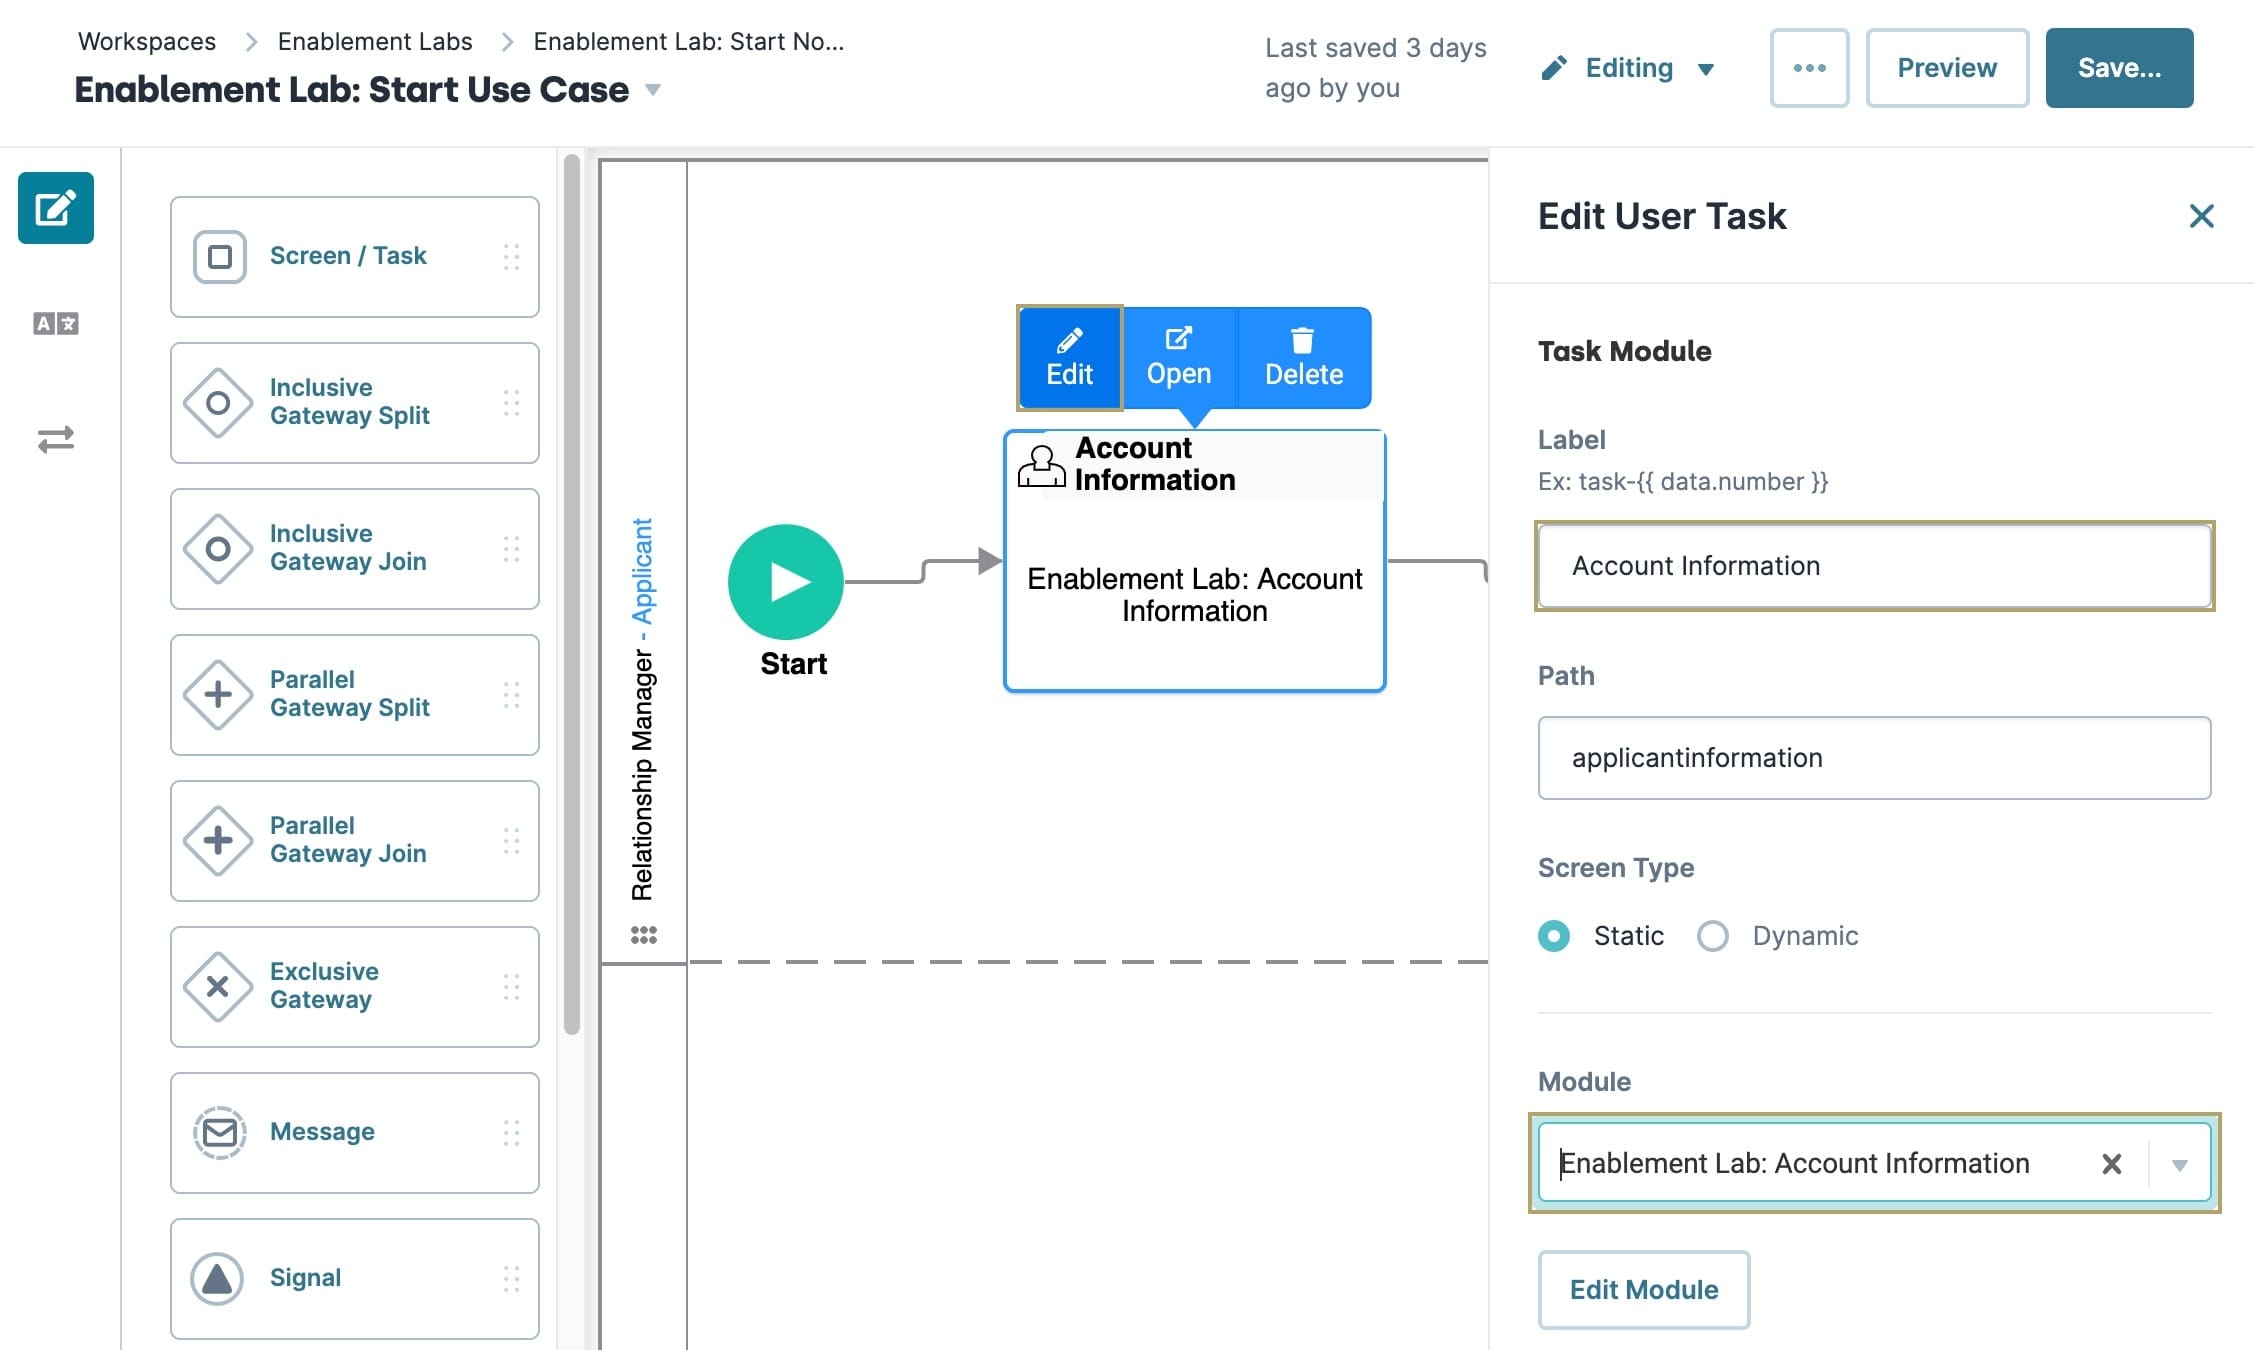Select the Exclusive Gateway X icon
Screen dimensions: 2254x1350
click(x=218, y=987)
